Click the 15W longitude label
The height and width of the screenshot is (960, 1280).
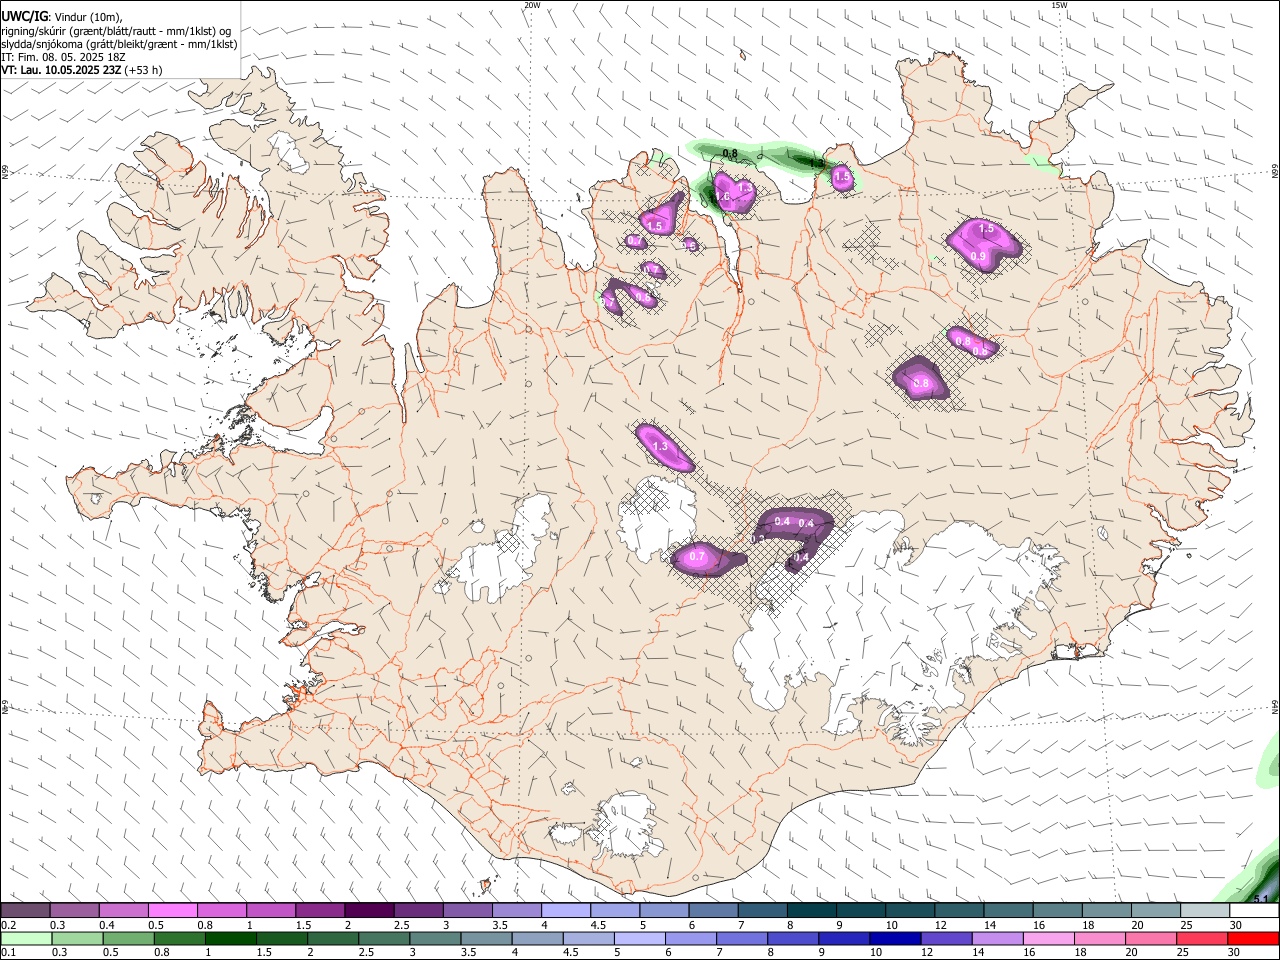pyautogui.click(x=1059, y=5)
